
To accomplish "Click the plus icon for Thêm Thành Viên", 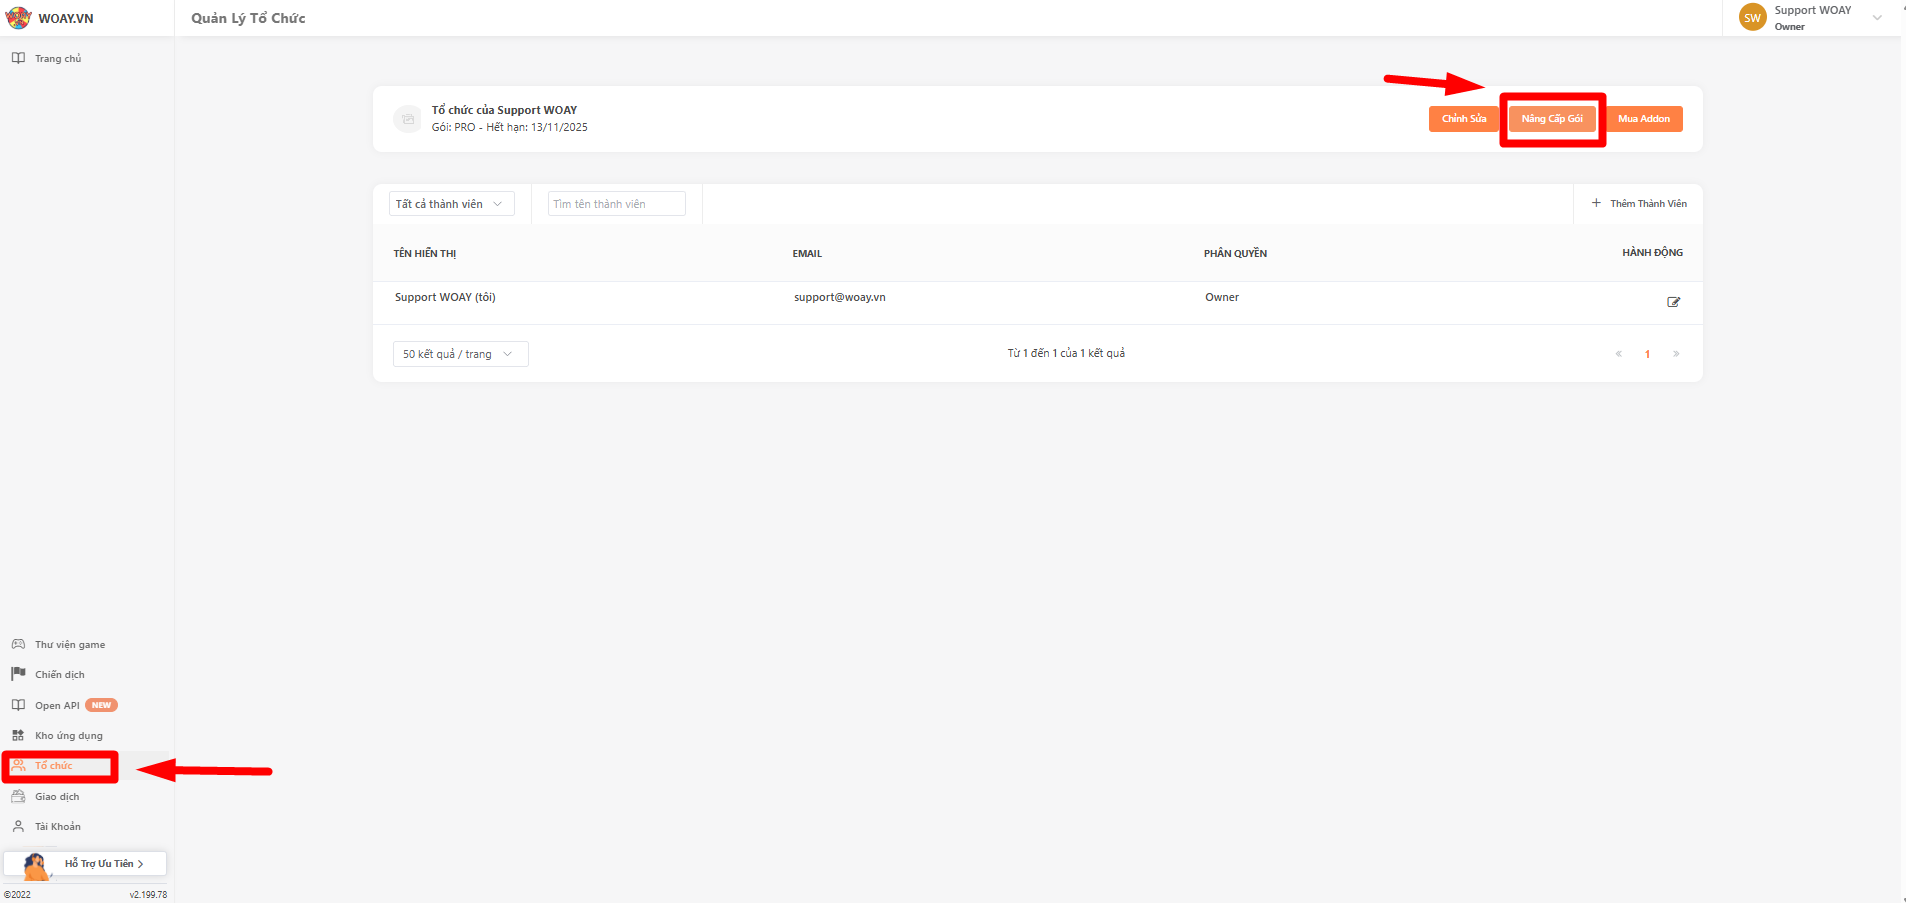I will pos(1596,203).
